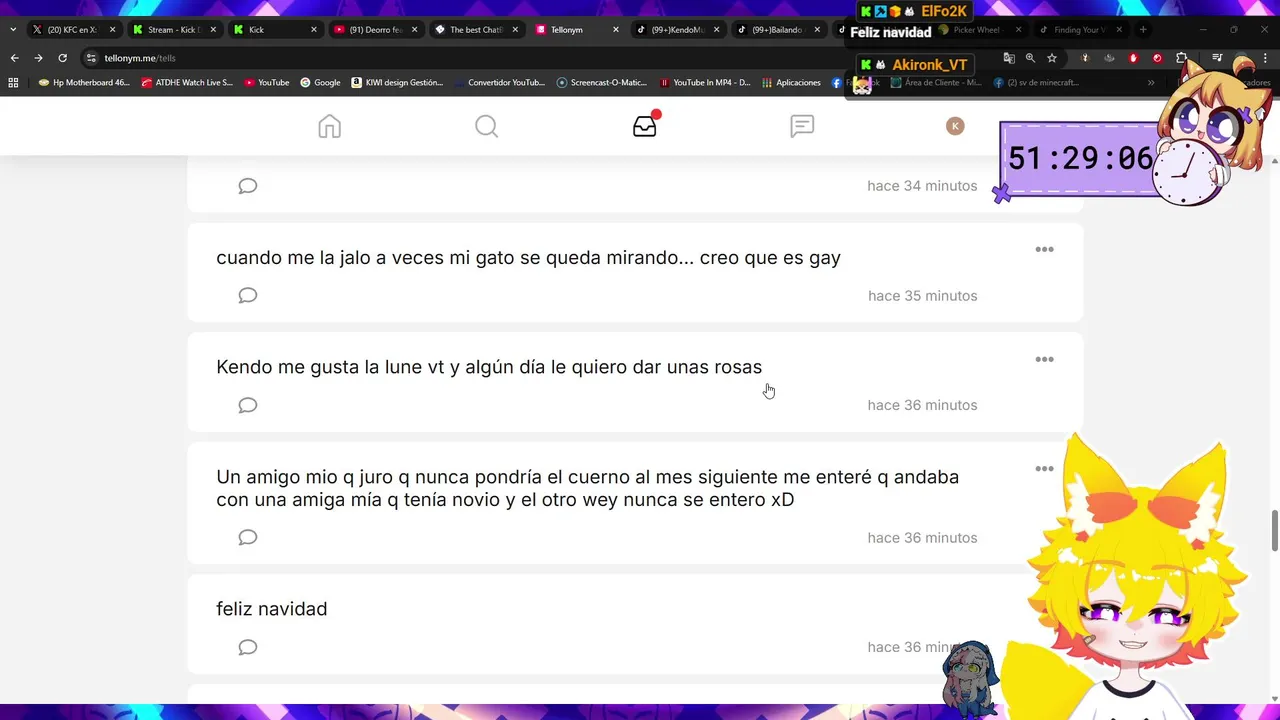The width and height of the screenshot is (1280, 720).
Task: Open 'Convertidor YouTub...' bookmark
Action: tap(499, 83)
